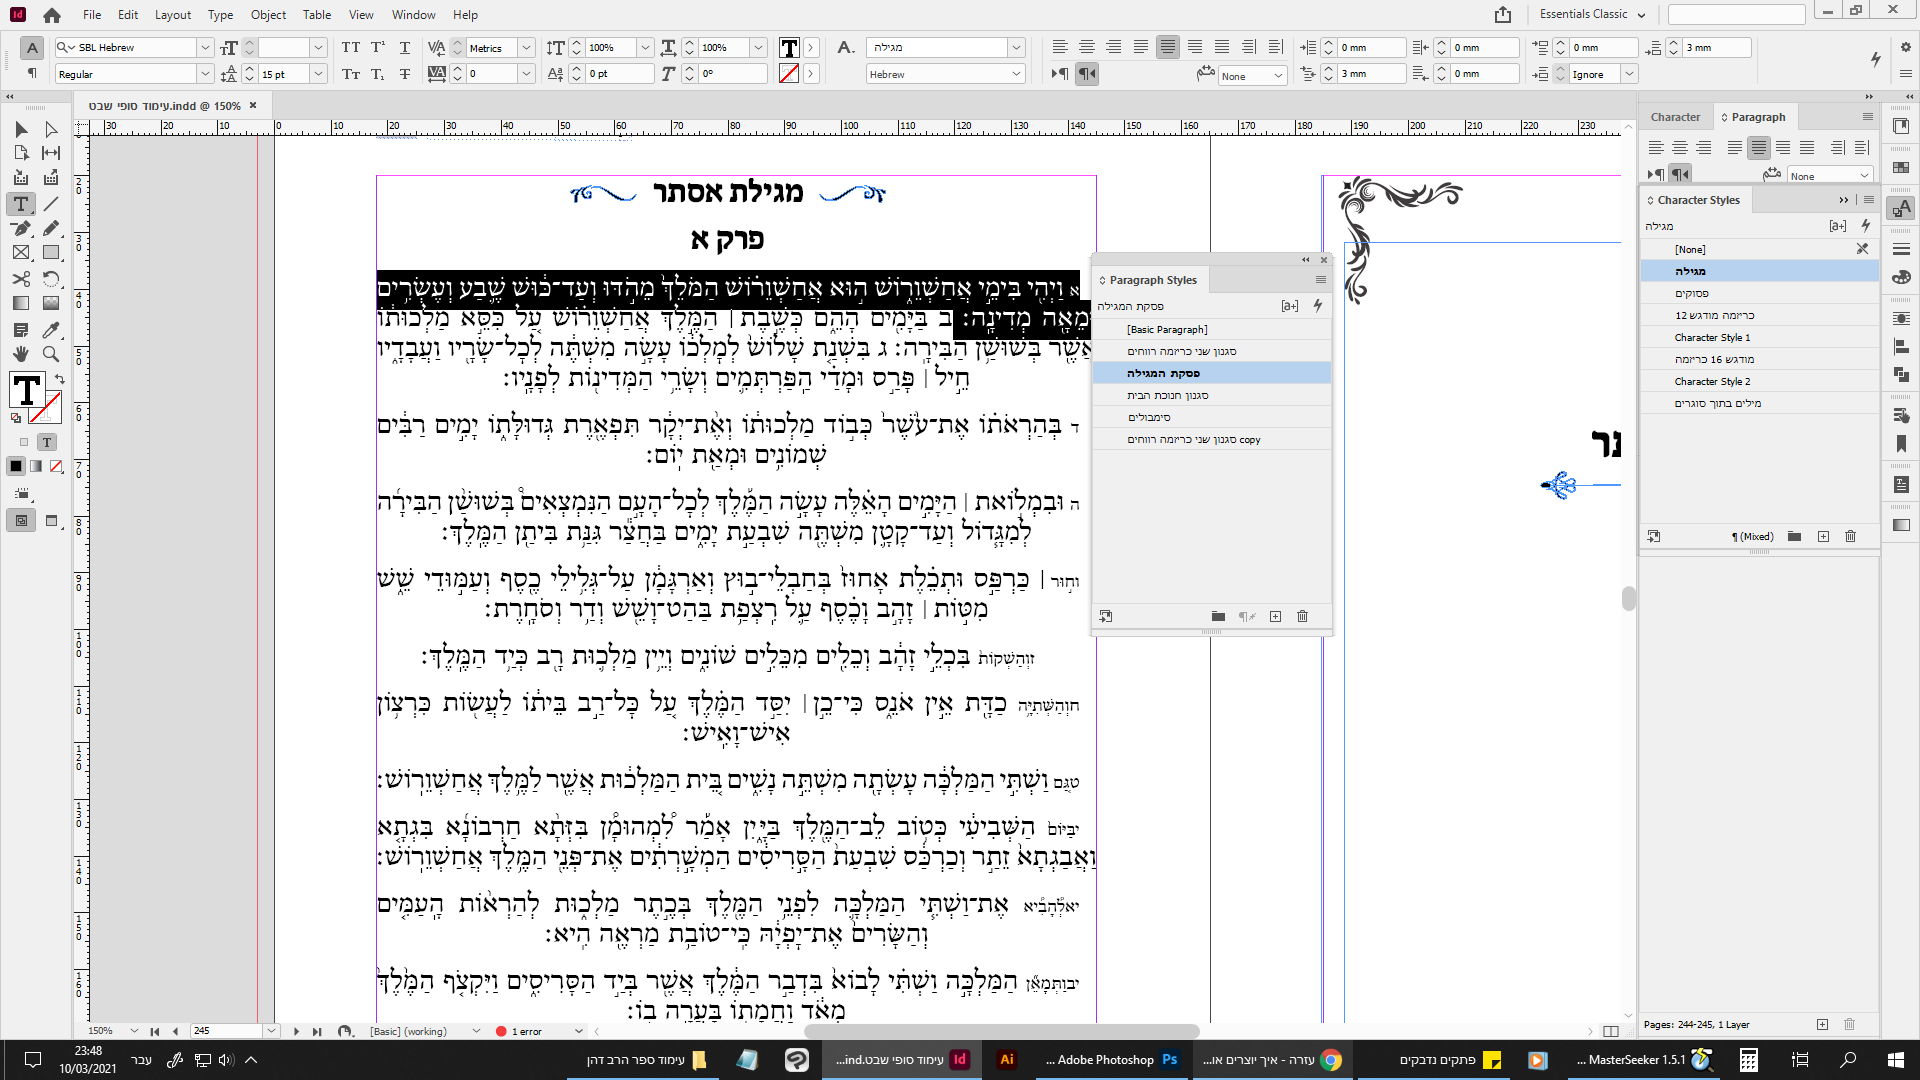Open Hebrew language dropdown
This screenshot has height=1080, width=1920.
click(x=1016, y=74)
